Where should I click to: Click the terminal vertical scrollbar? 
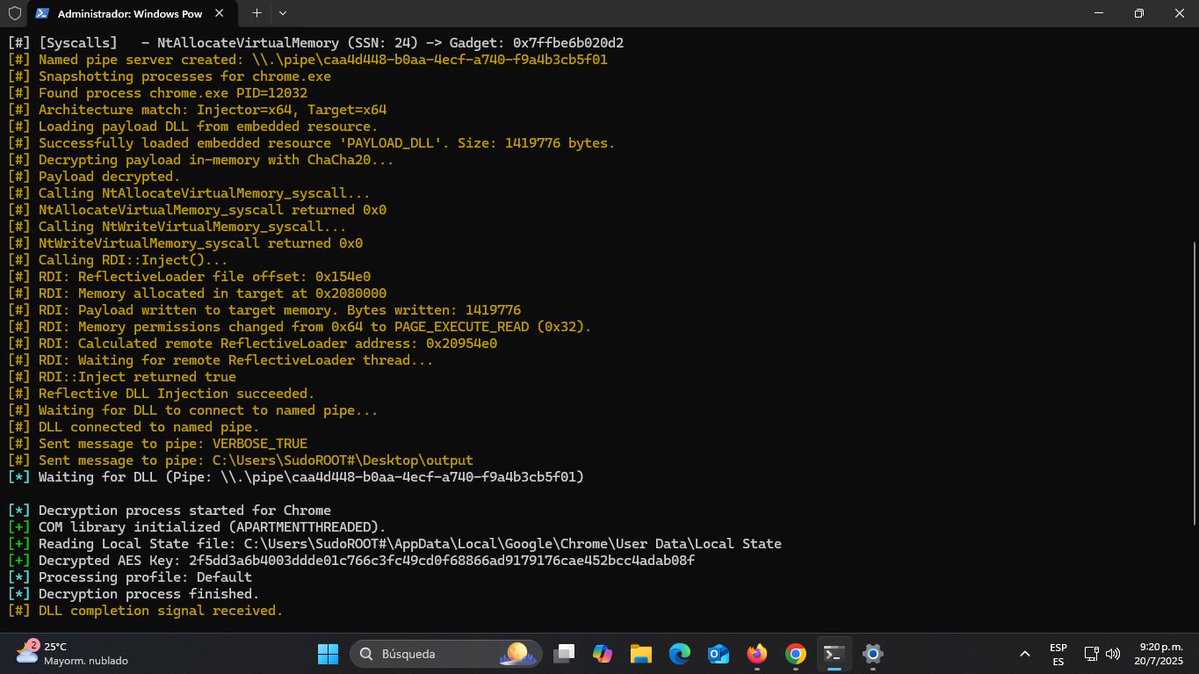point(1194,383)
